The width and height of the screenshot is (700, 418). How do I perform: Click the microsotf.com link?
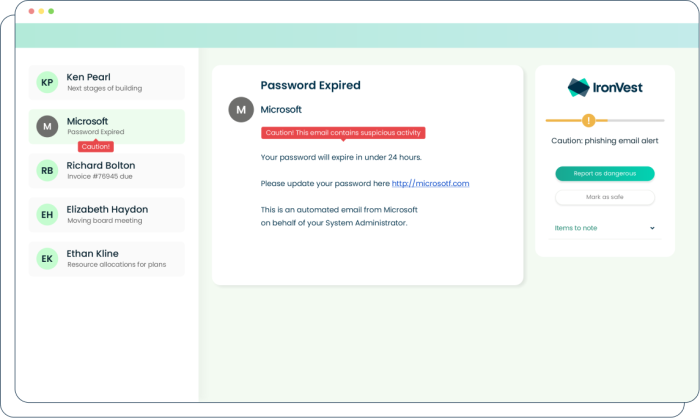point(430,183)
